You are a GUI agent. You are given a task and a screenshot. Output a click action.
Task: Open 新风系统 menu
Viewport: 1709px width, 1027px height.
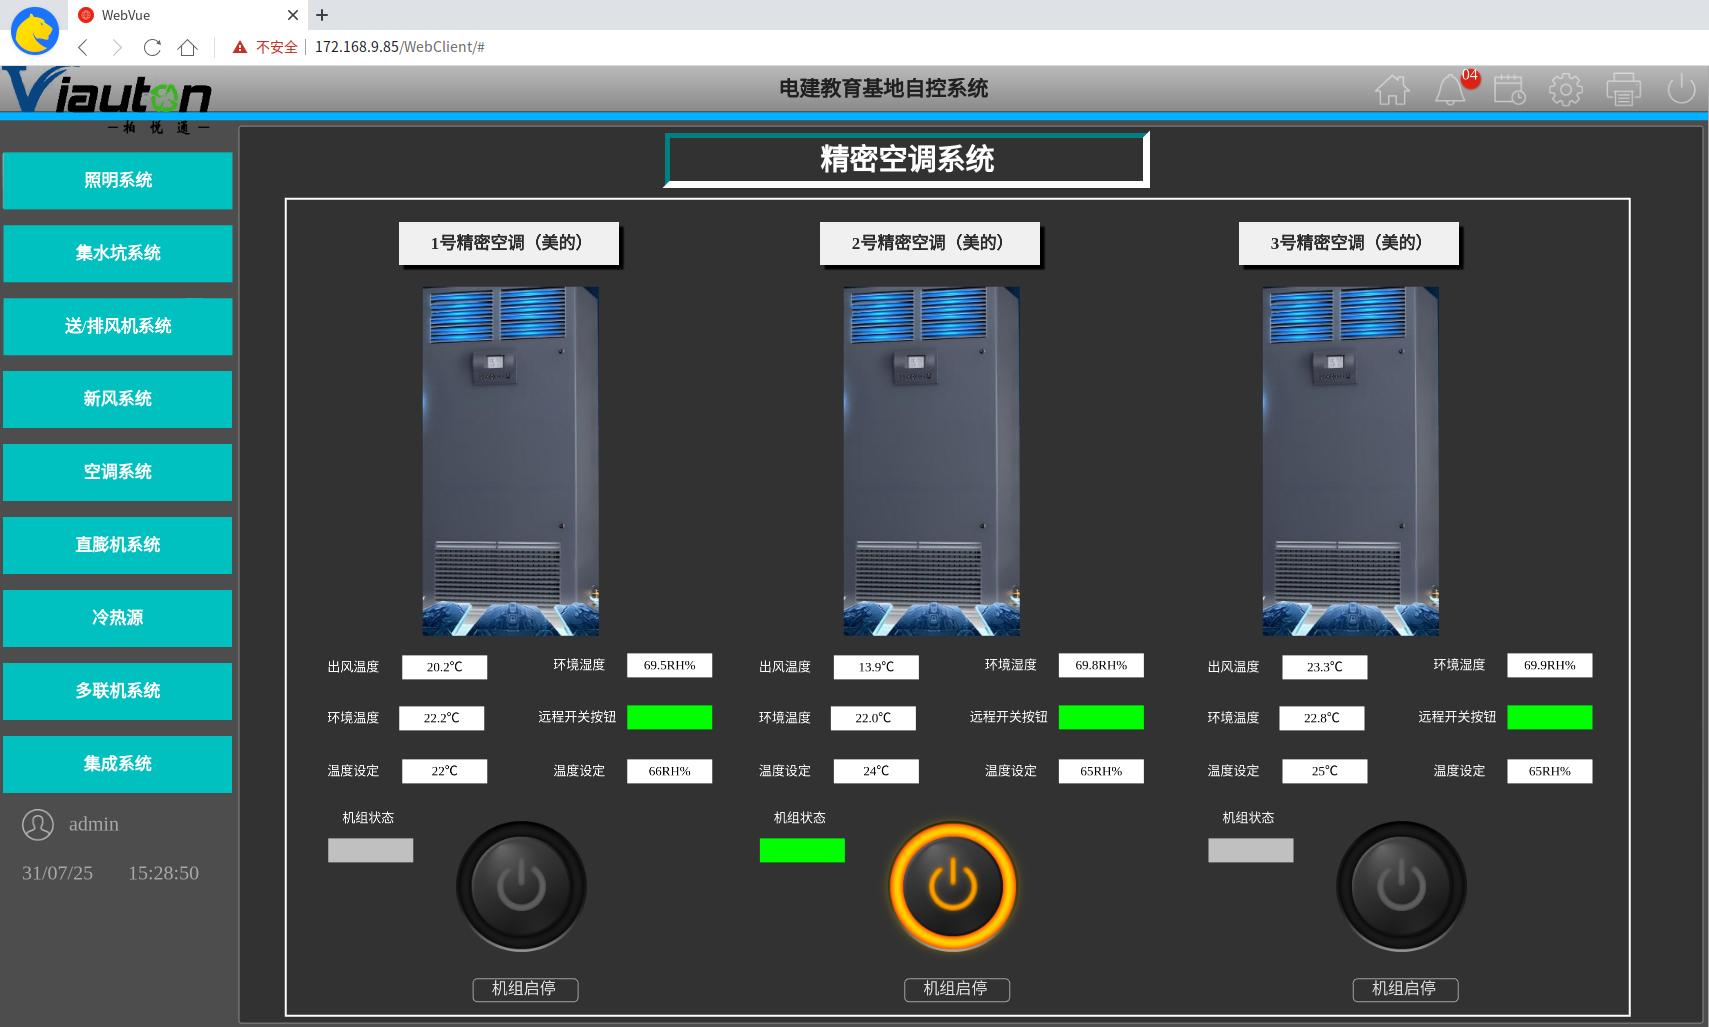(118, 399)
